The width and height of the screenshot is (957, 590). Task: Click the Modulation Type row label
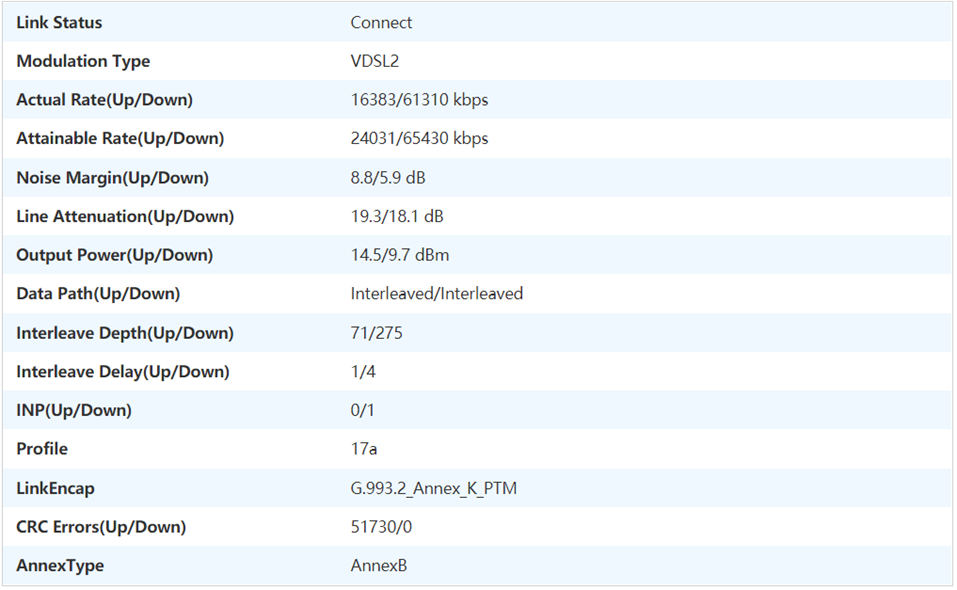(x=83, y=61)
